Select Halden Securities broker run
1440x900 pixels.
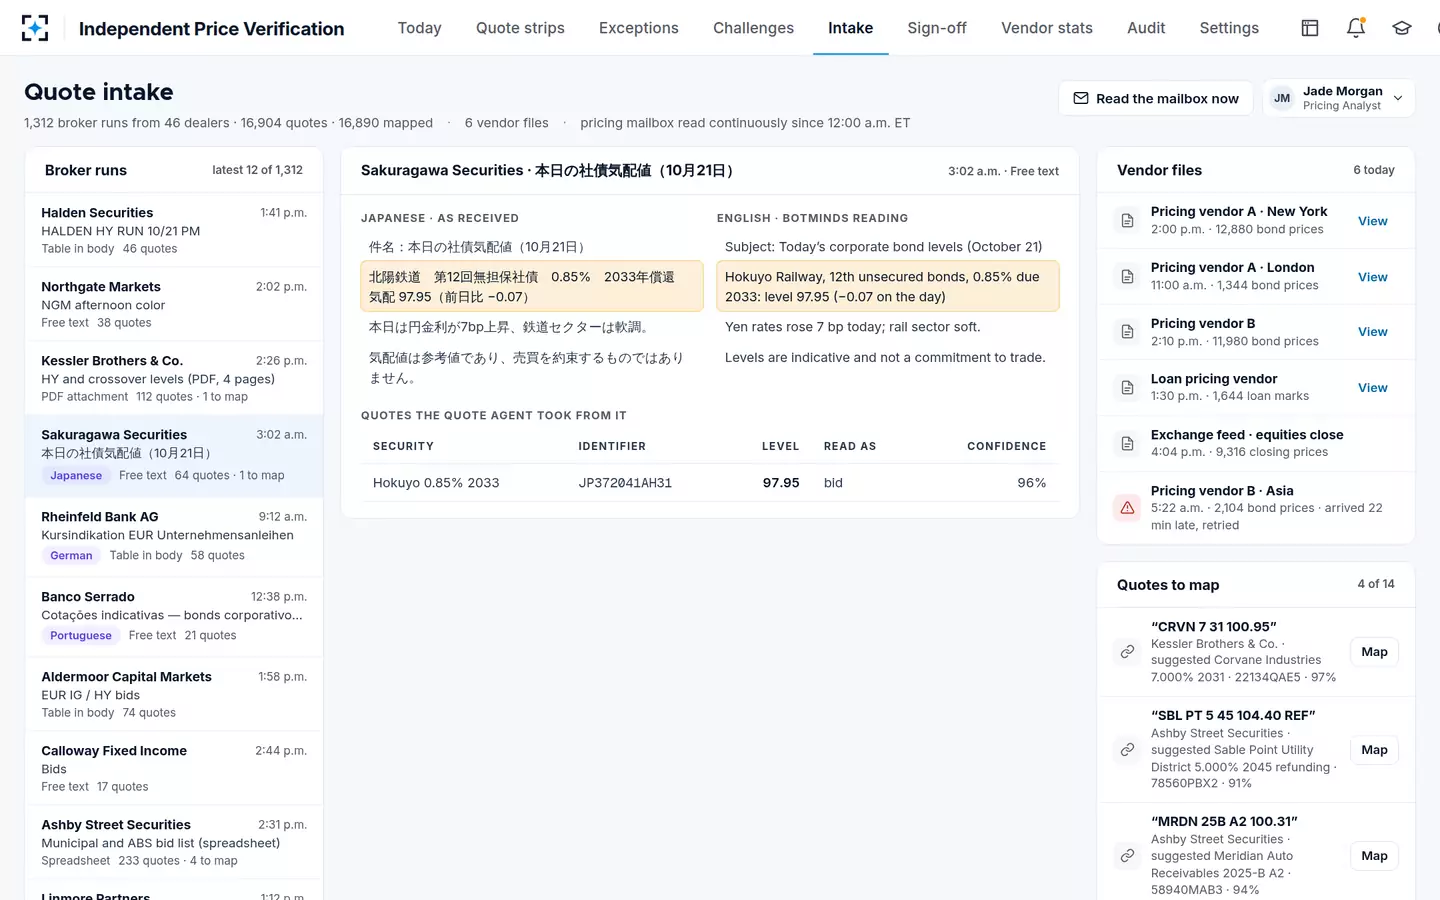coord(174,230)
